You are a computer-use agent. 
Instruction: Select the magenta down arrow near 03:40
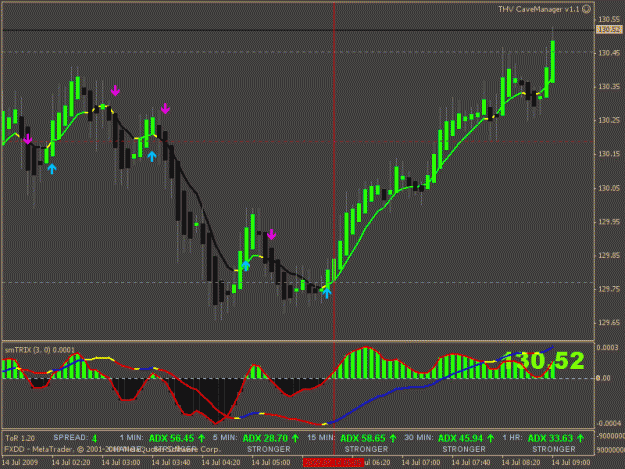click(165, 108)
